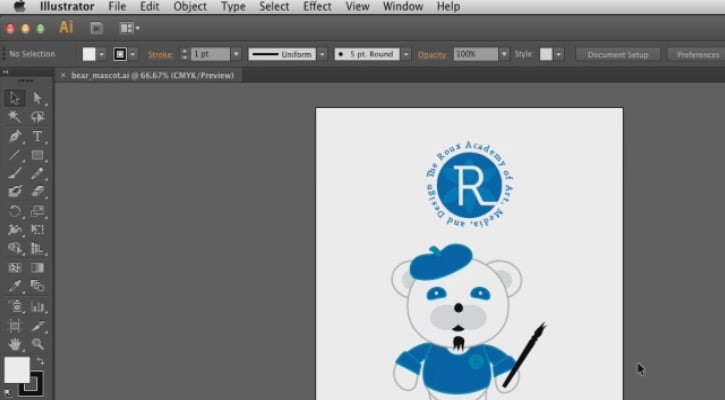This screenshot has width=725, height=400.
Task: Click the 1 pt stroke weight field
Action: [210, 54]
